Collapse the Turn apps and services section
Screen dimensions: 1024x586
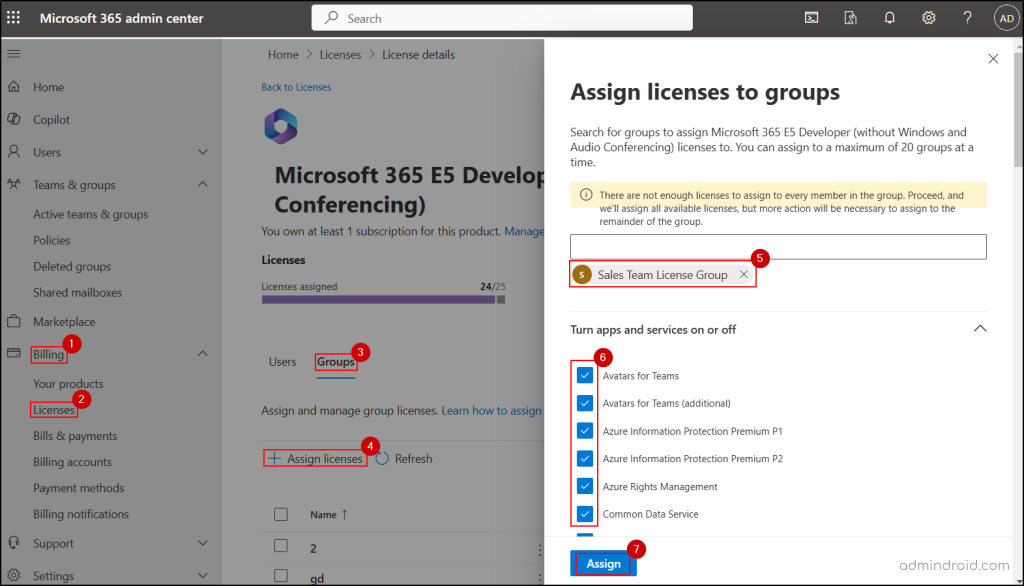point(980,328)
